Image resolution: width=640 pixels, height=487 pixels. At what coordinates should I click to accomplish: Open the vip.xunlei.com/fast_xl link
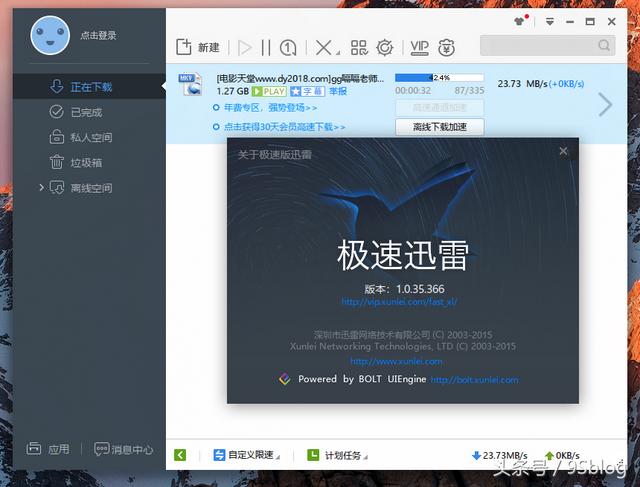pyautogui.click(x=399, y=302)
